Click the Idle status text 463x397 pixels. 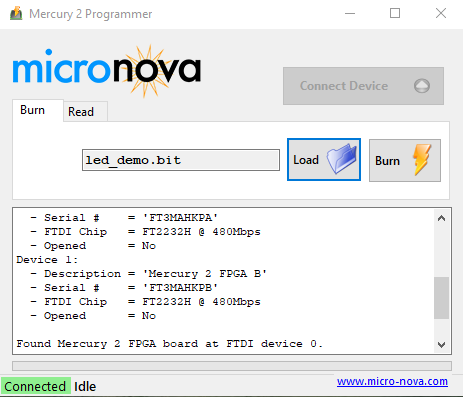[x=85, y=387]
